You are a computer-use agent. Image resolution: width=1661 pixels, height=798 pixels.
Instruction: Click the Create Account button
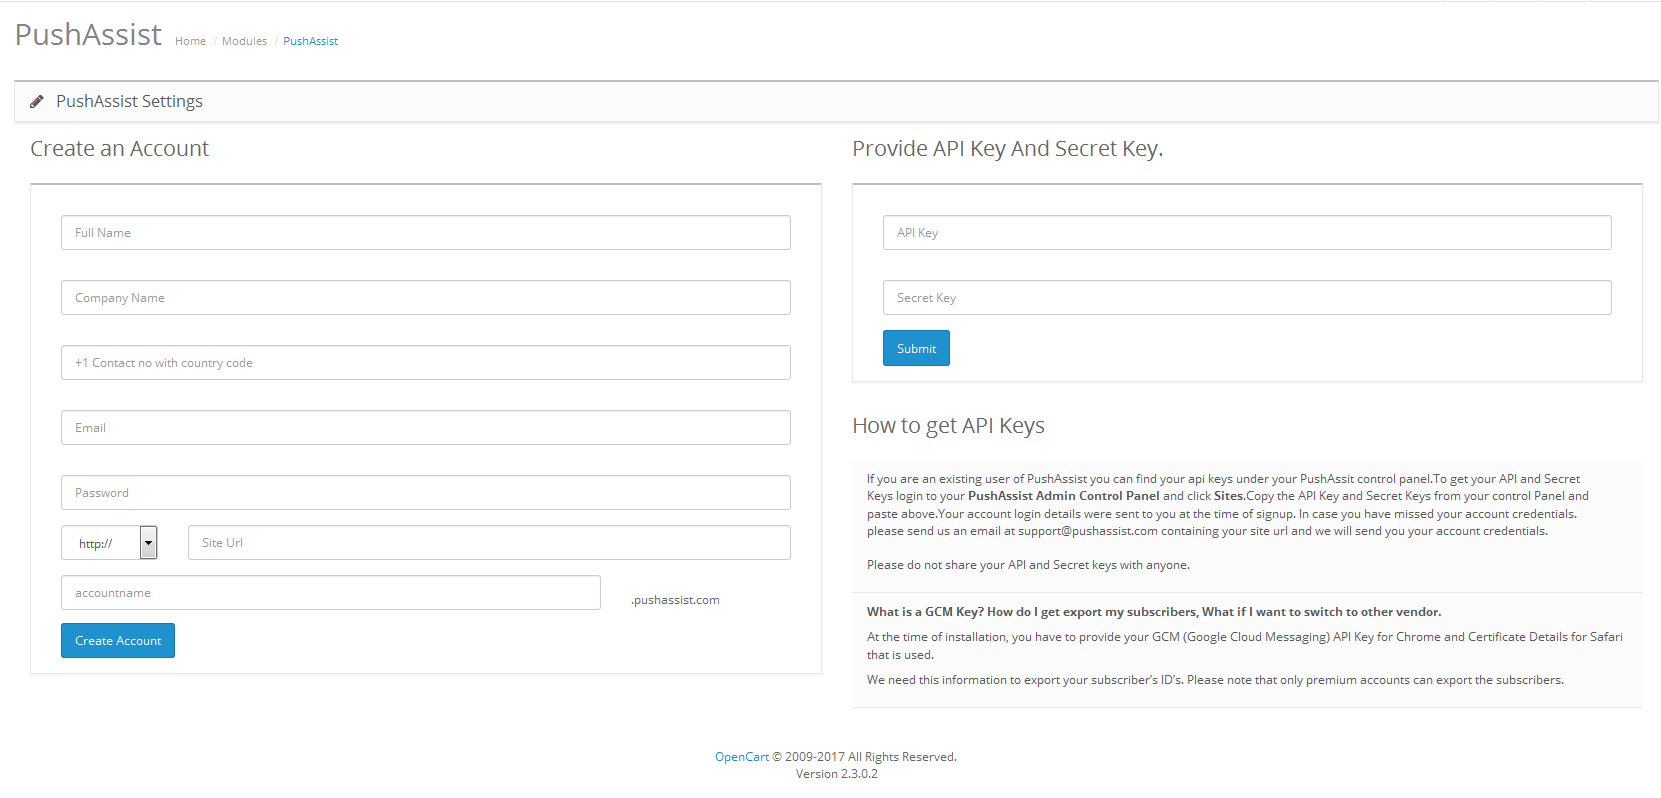(118, 640)
